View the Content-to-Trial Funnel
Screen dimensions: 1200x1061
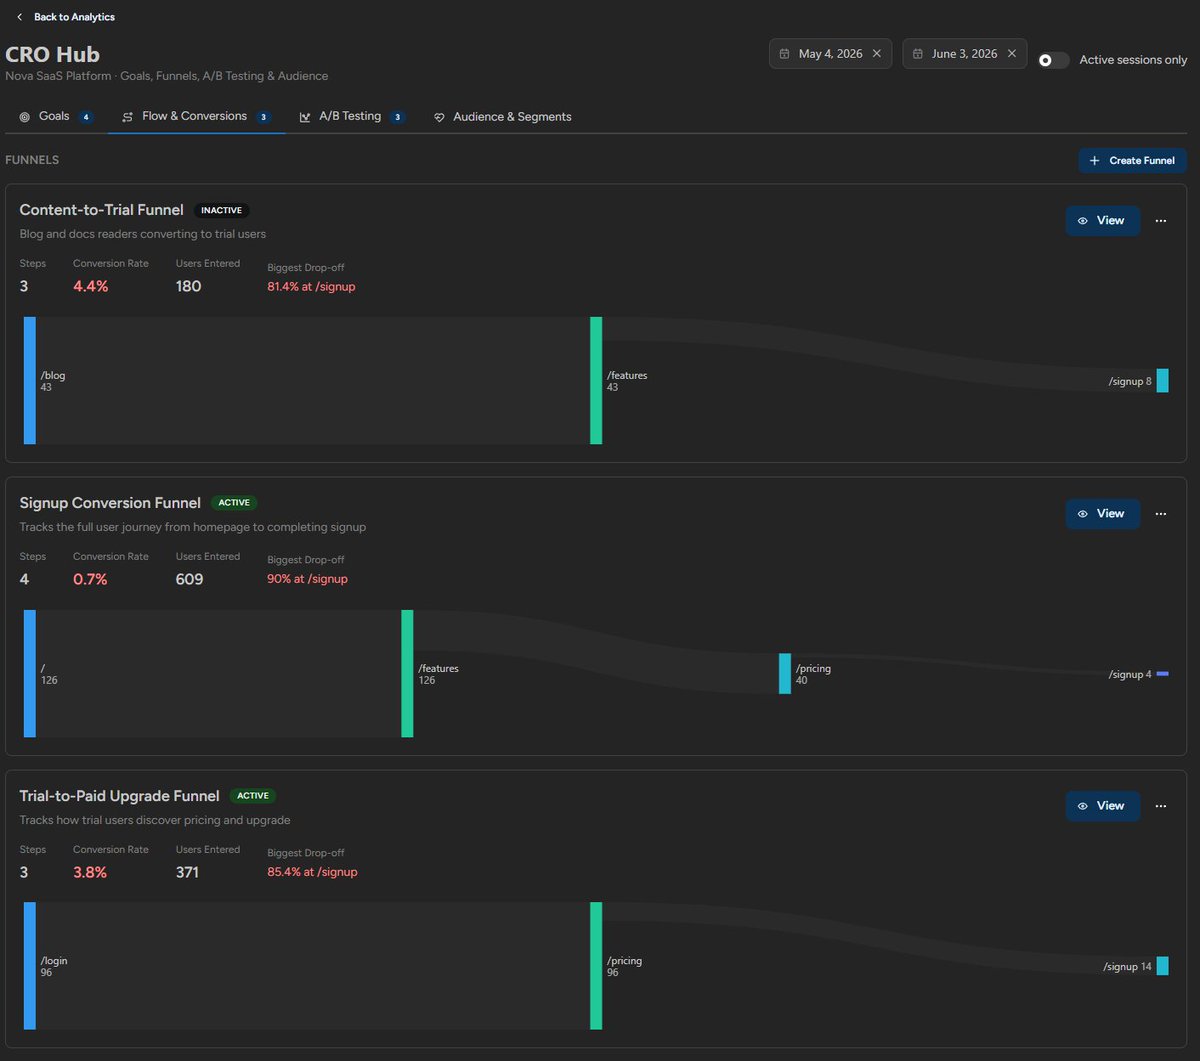tap(1102, 220)
